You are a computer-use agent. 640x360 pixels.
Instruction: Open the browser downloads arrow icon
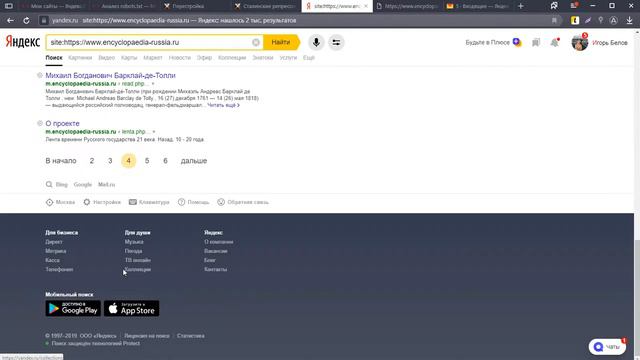point(629,20)
